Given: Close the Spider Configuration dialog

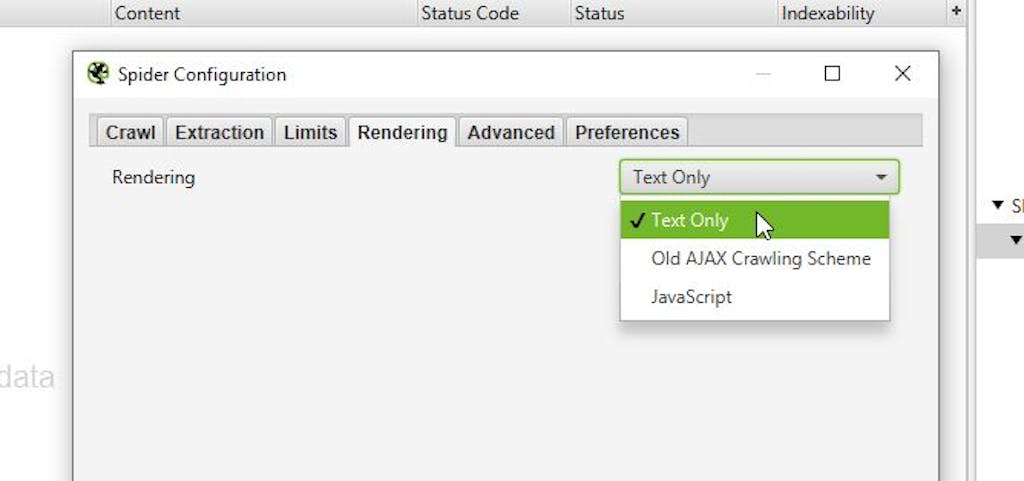Looking at the screenshot, I should [x=902, y=74].
